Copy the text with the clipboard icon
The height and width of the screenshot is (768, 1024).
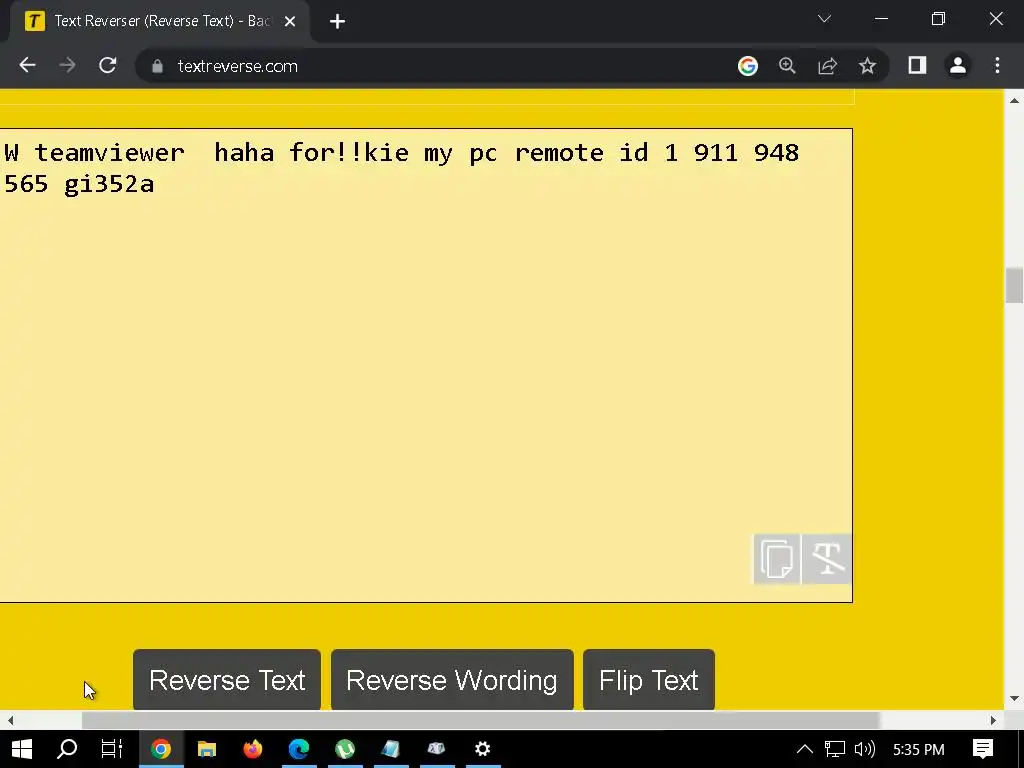click(x=776, y=559)
